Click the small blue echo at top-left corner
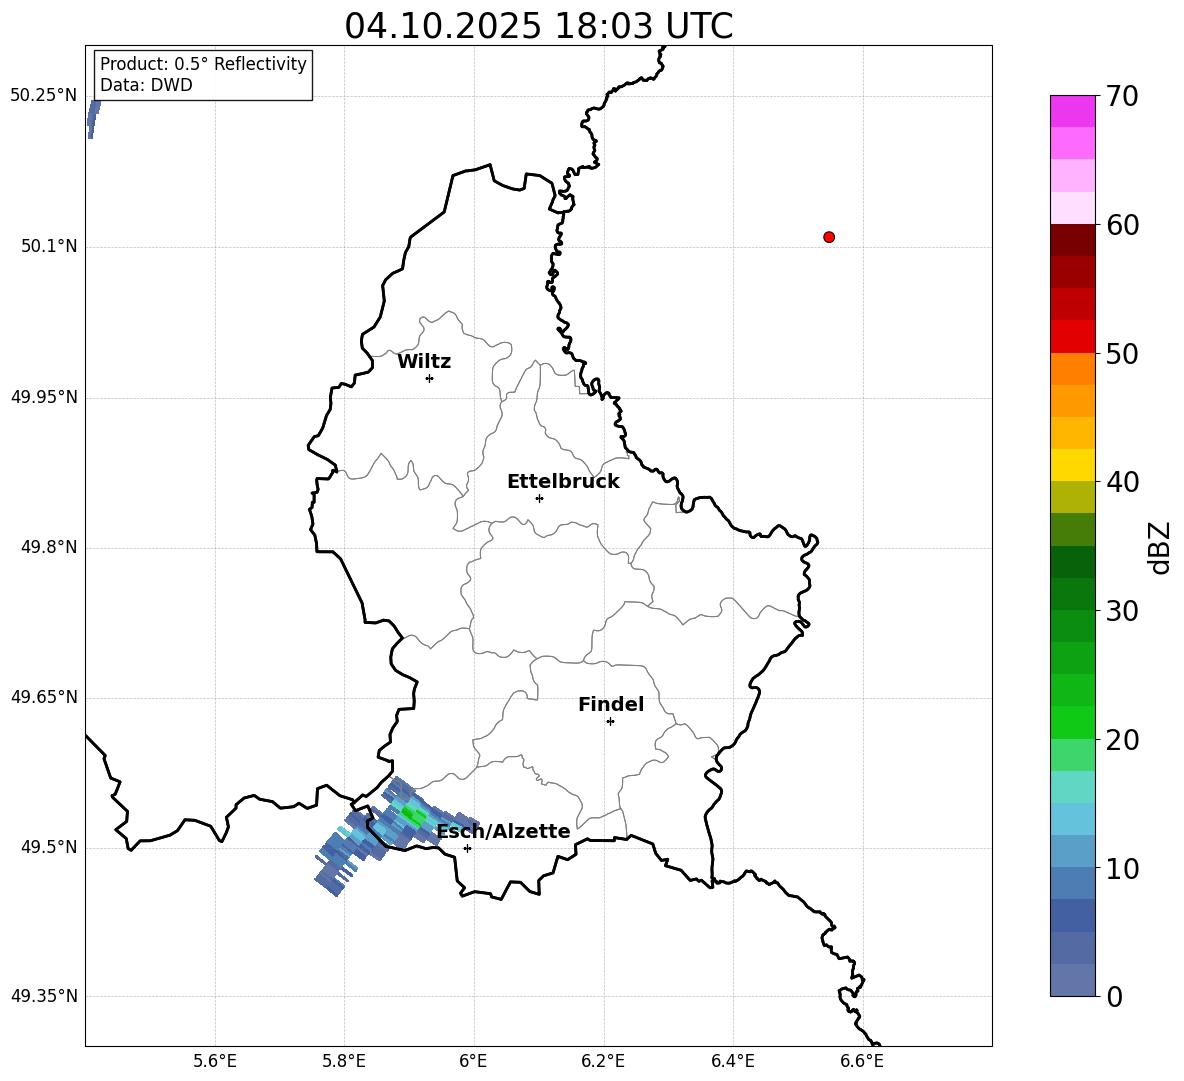 (x=93, y=119)
